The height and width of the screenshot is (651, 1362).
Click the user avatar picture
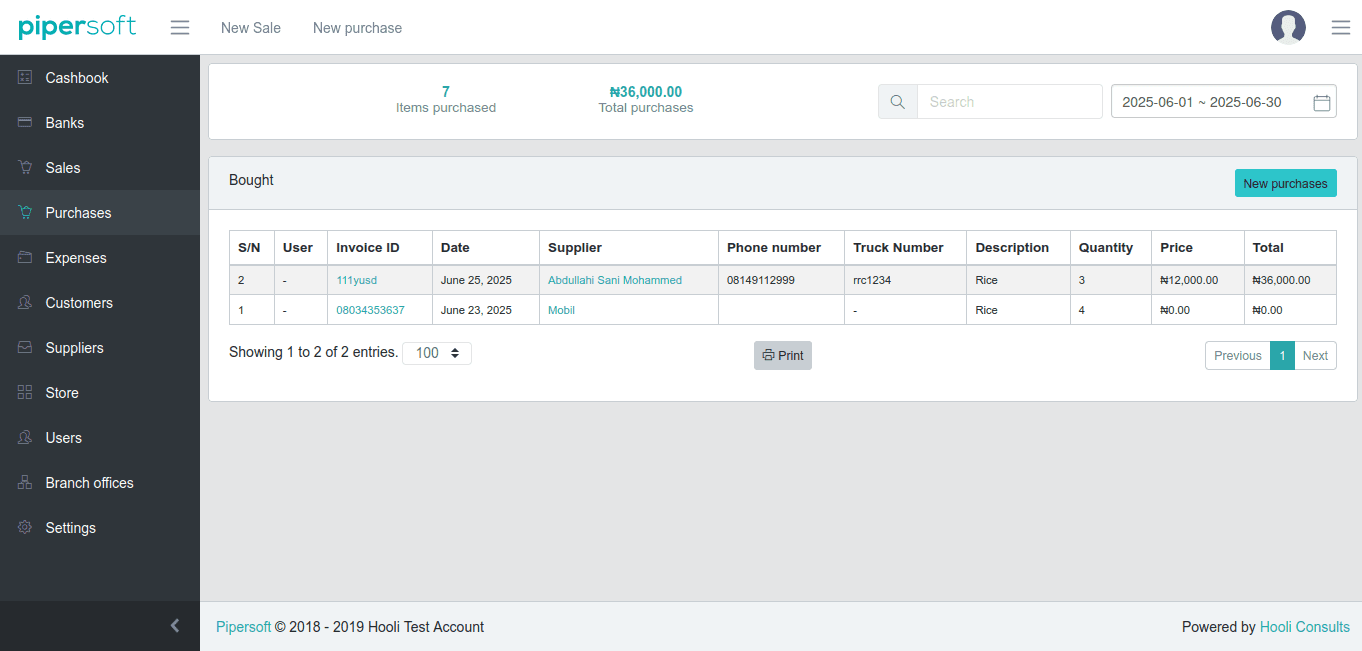[1288, 27]
